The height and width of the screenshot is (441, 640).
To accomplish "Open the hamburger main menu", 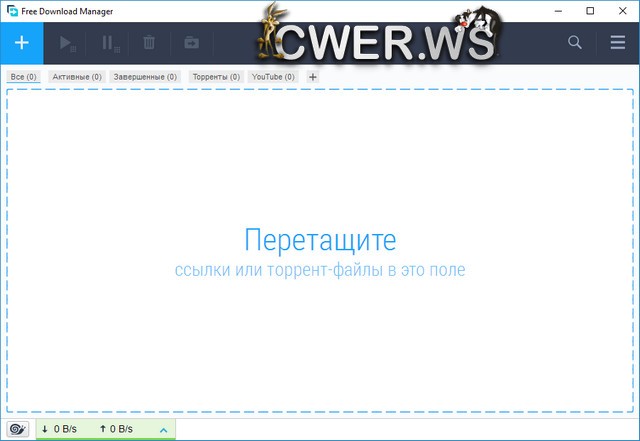I will click(x=617, y=43).
